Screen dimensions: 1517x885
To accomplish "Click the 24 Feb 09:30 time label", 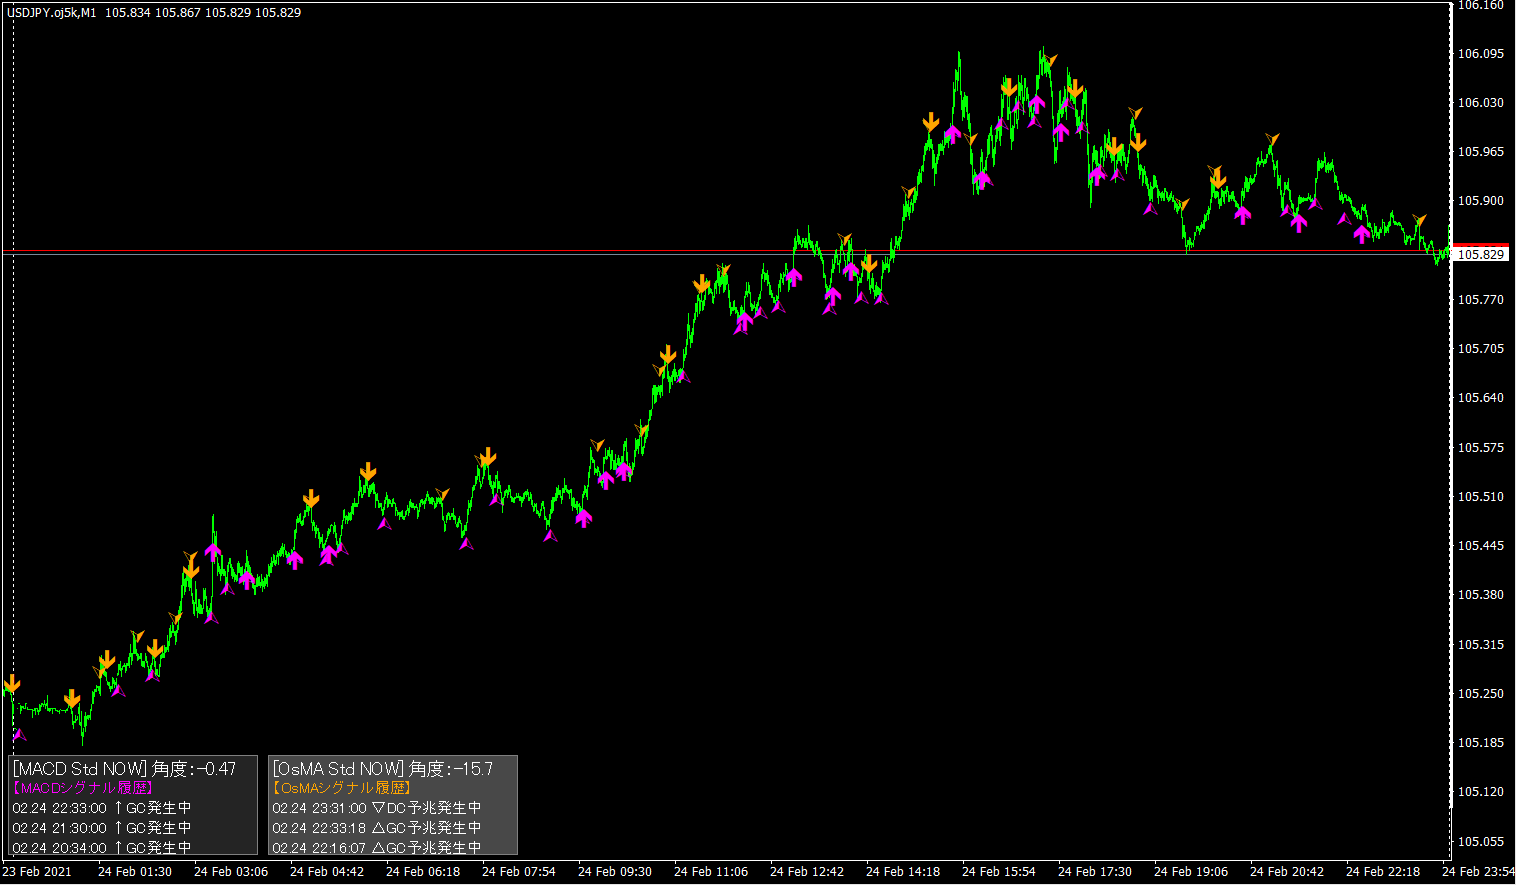I will coord(615,872).
